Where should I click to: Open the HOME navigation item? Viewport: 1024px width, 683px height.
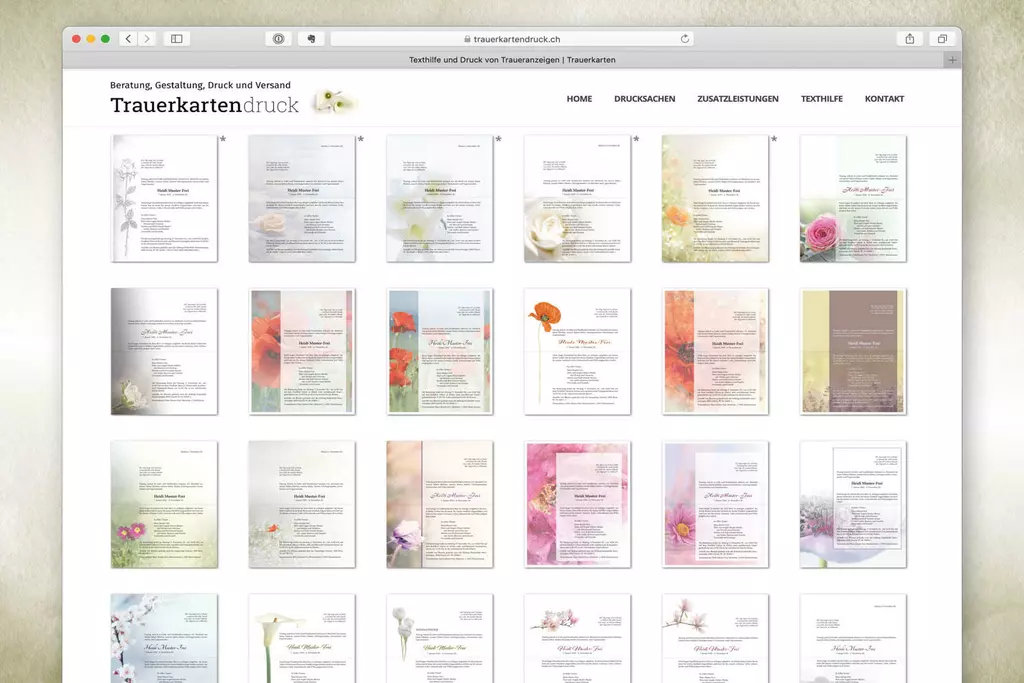[x=579, y=99]
